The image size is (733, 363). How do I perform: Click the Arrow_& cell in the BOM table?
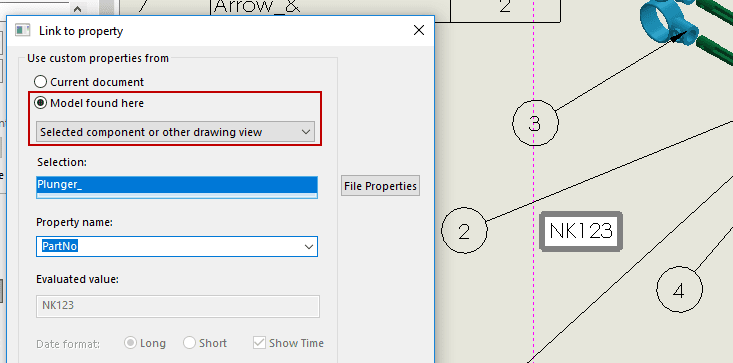[331, 9]
